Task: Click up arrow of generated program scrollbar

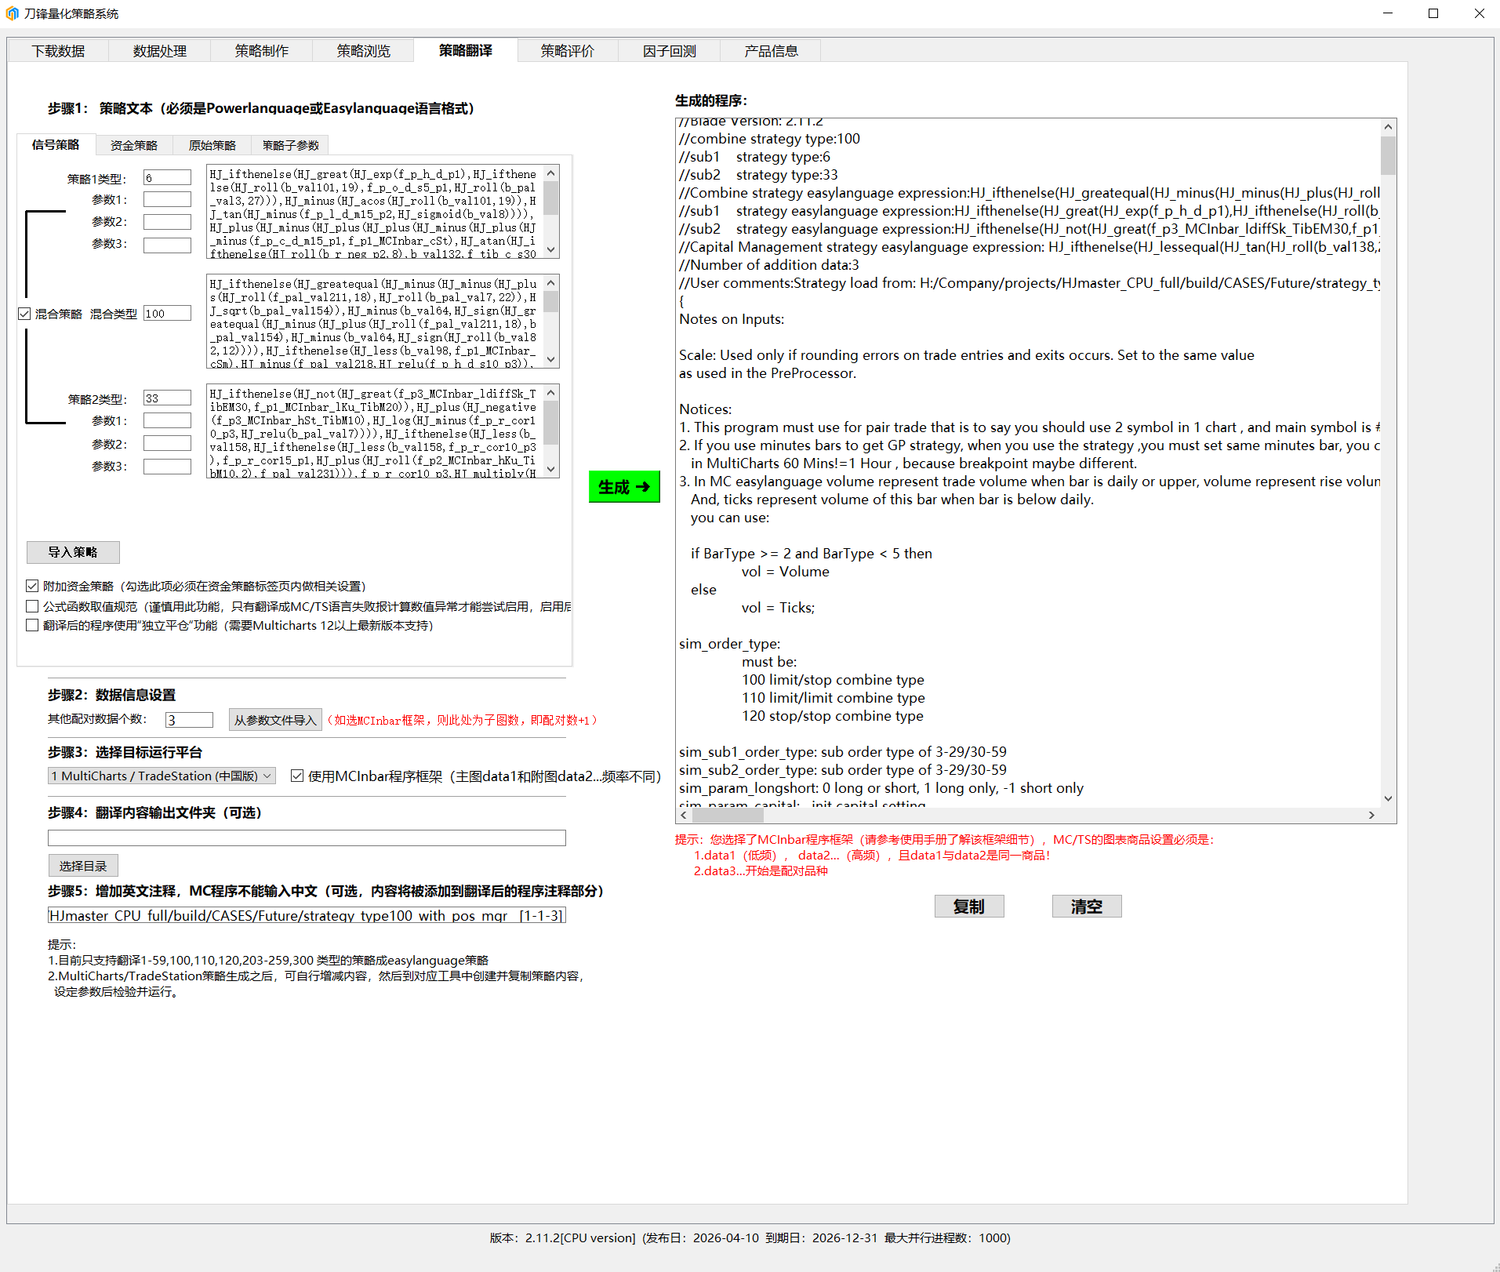Action: 1388,127
